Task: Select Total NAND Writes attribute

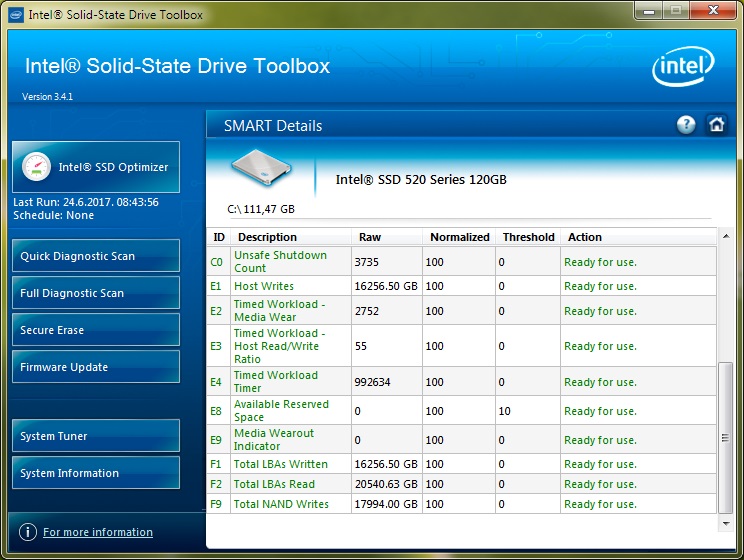Action: click(x=281, y=504)
